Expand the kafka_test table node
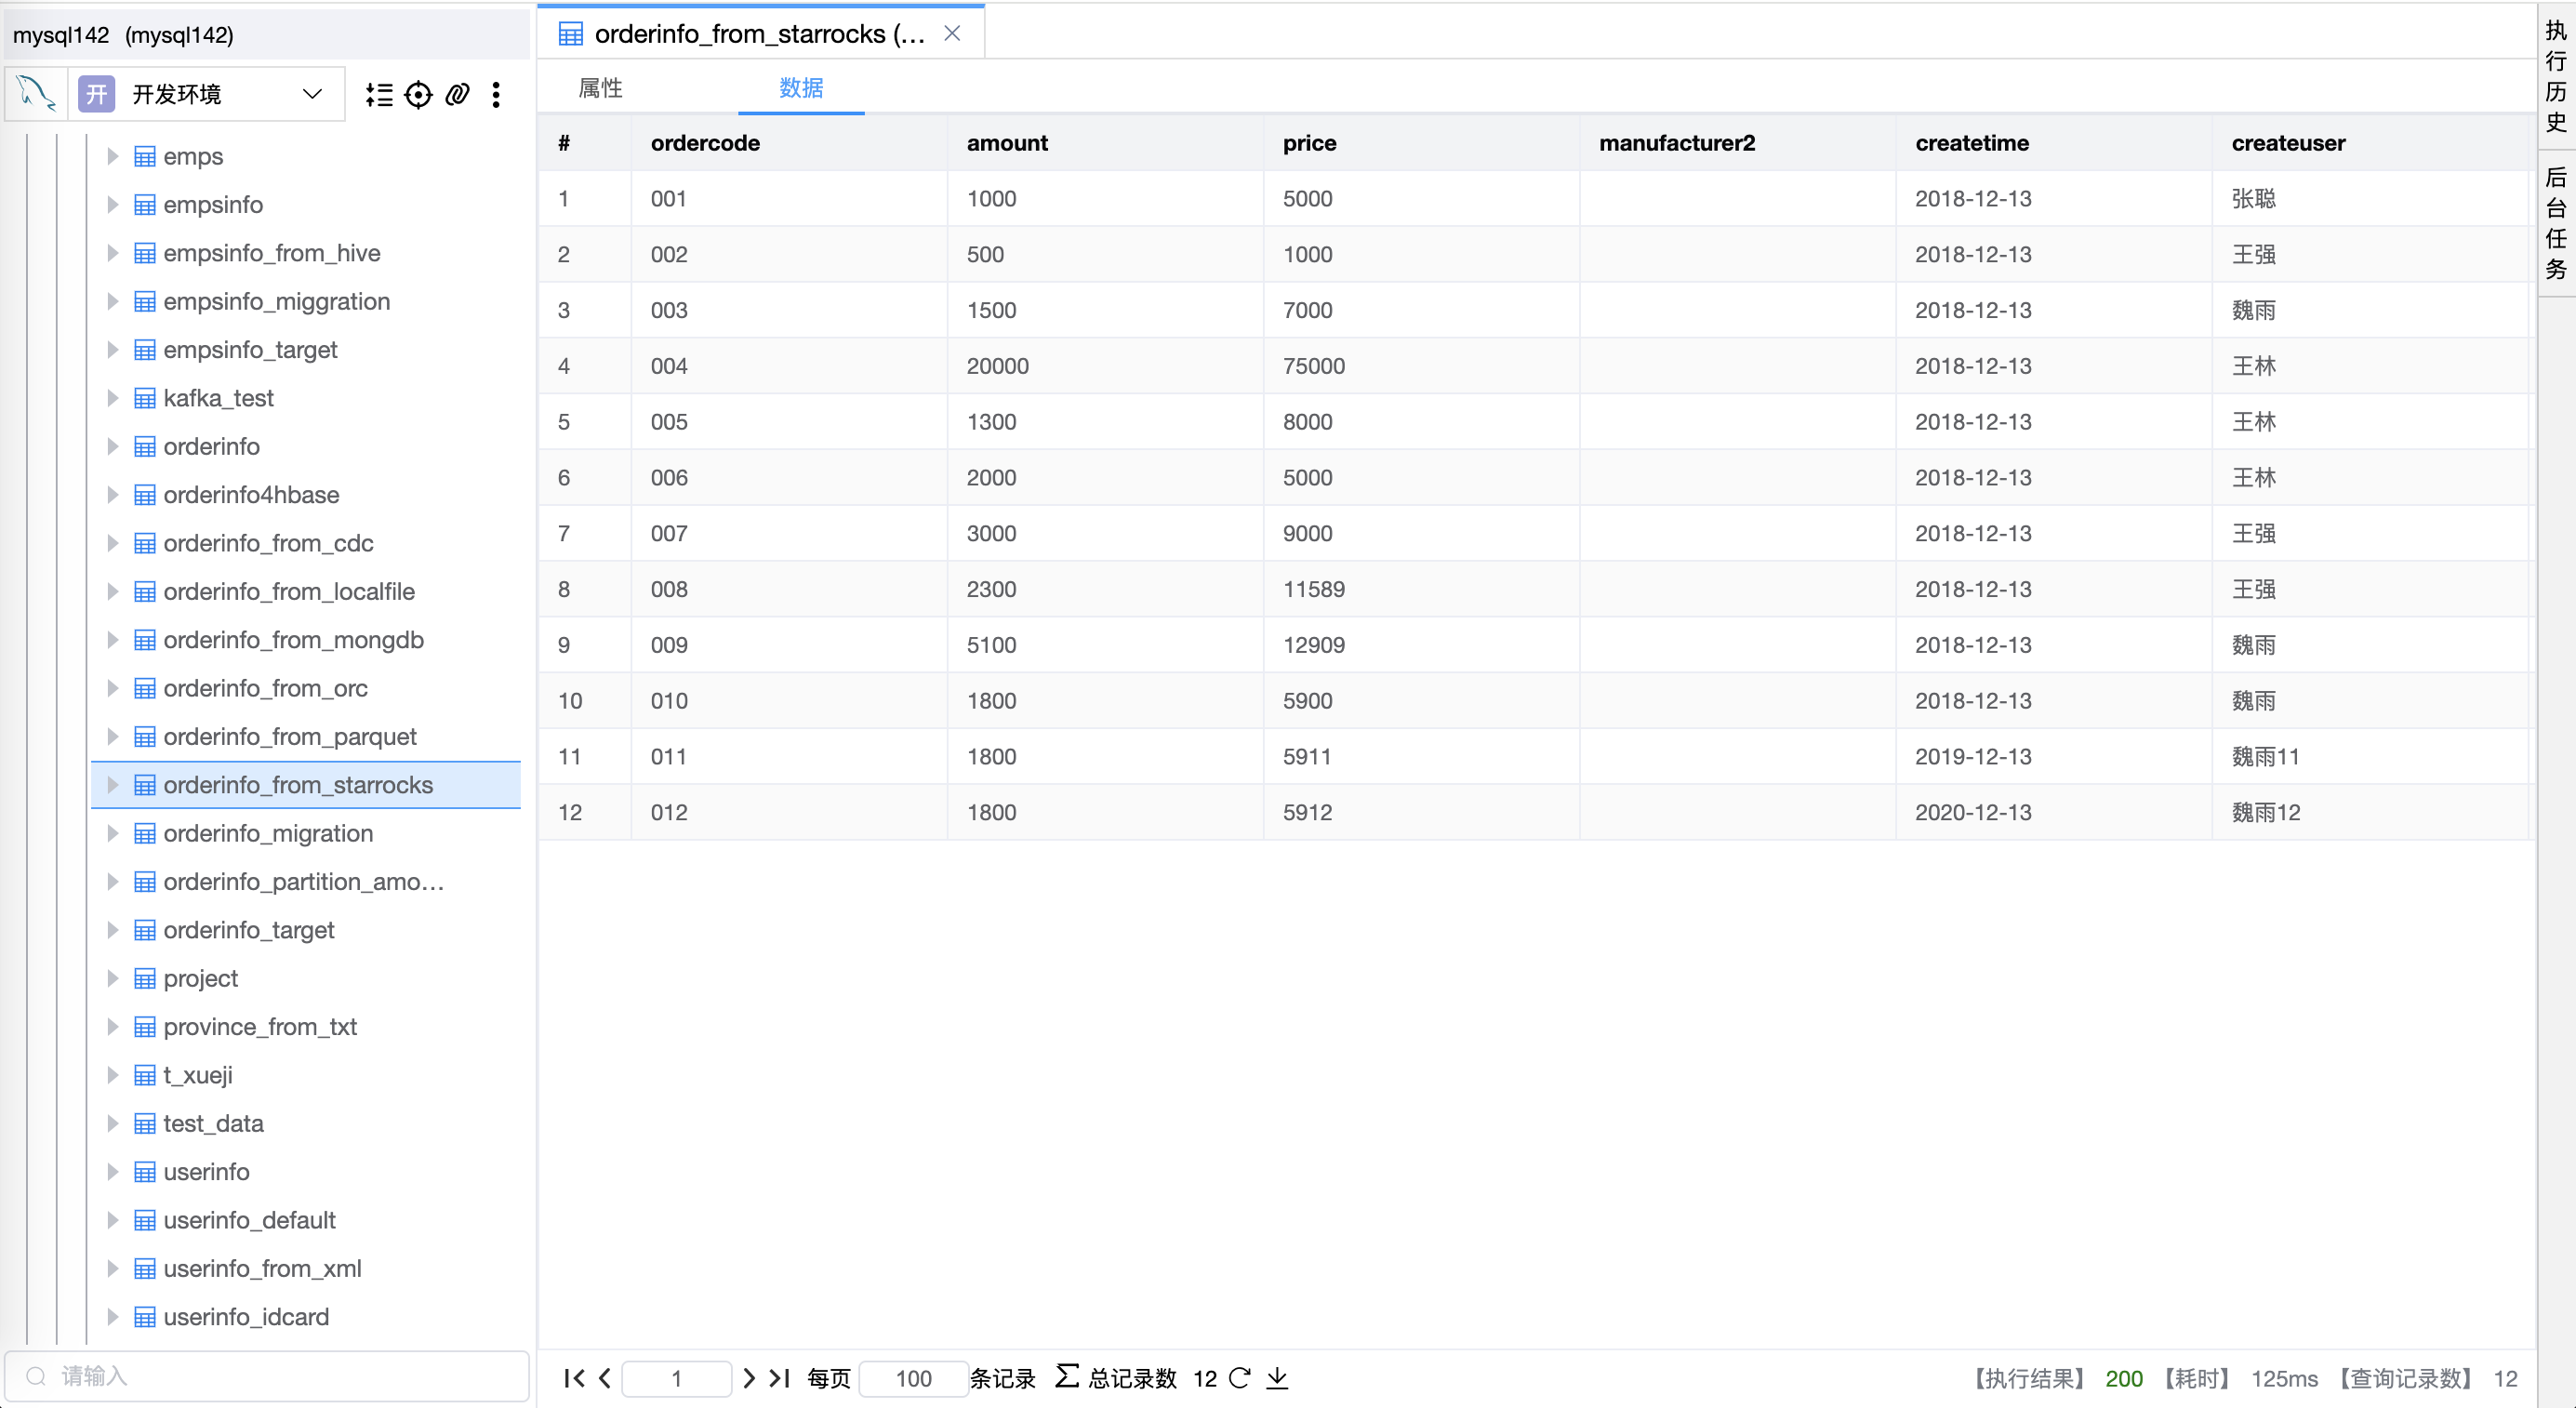Screen dimensions: 2576x1408 (x=113, y=398)
